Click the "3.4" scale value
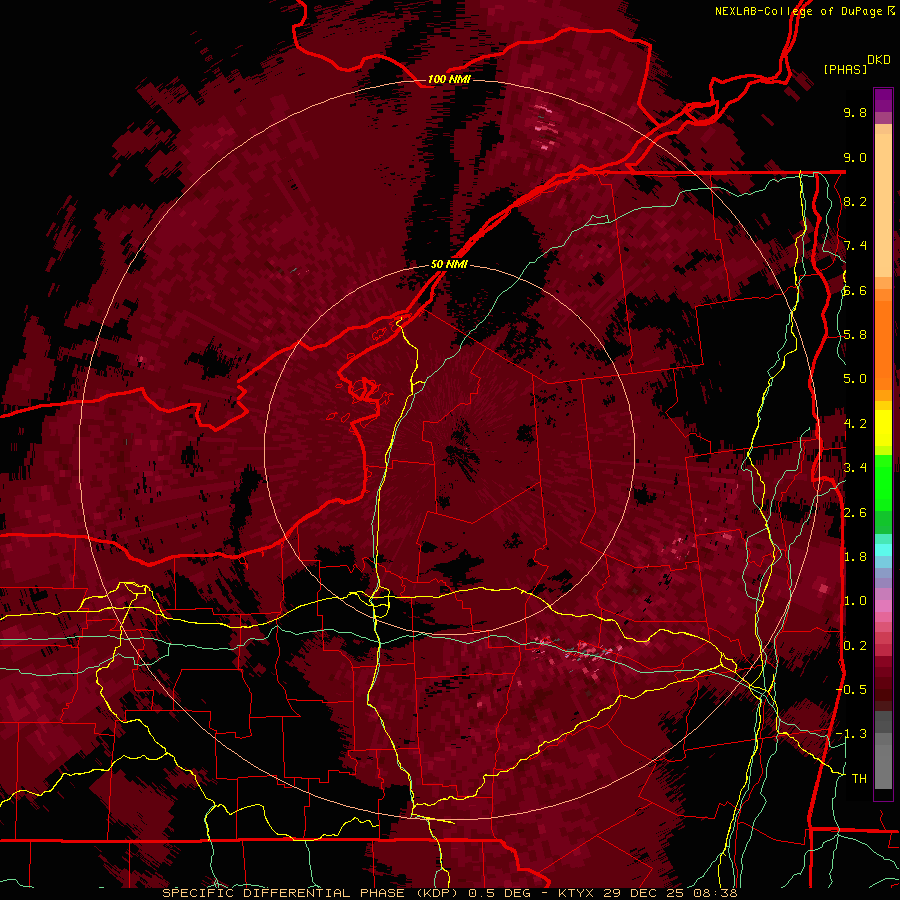 click(855, 468)
